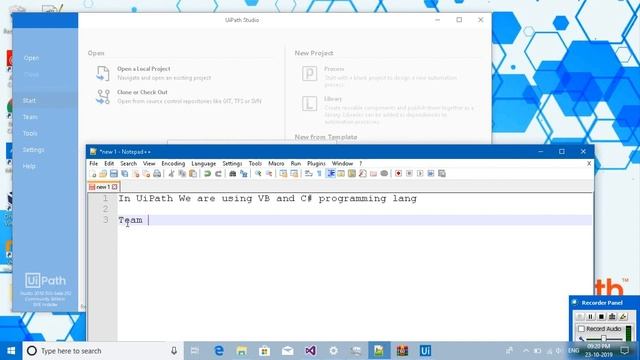
Task: Select Start in UiPath Studio sidebar
Action: [x=29, y=100]
